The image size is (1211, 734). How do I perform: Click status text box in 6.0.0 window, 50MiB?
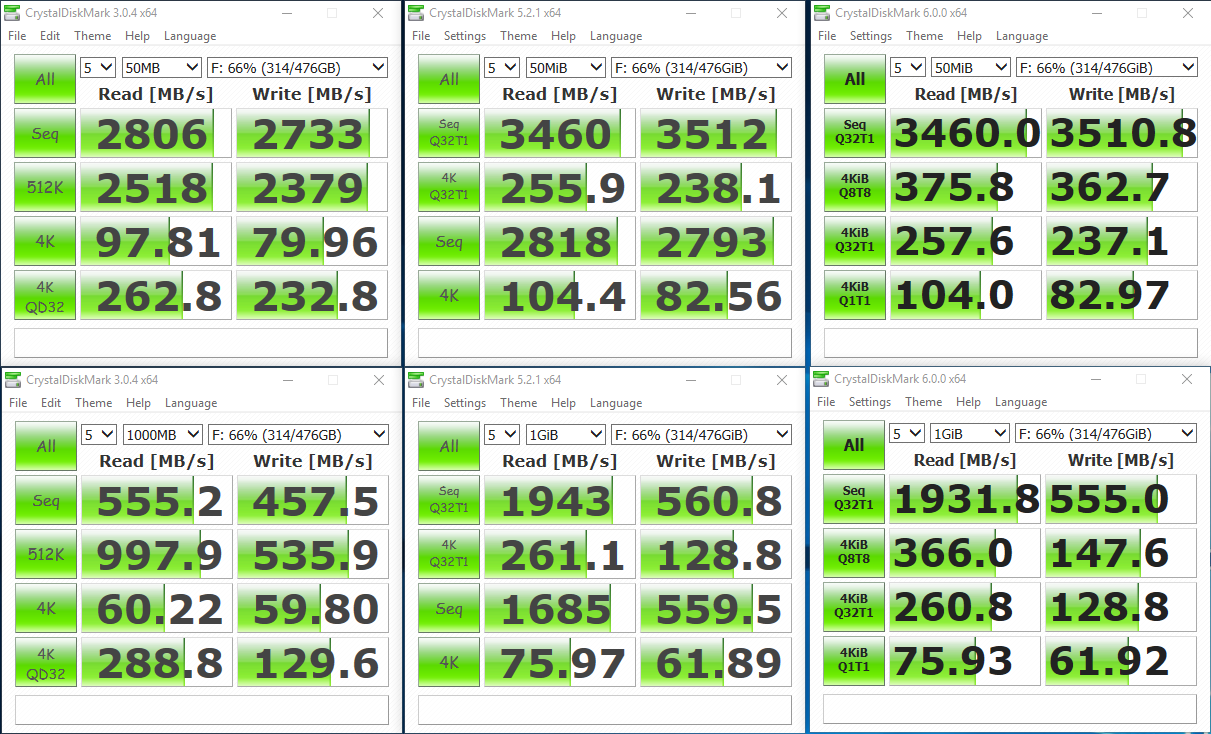[x=1010, y=343]
